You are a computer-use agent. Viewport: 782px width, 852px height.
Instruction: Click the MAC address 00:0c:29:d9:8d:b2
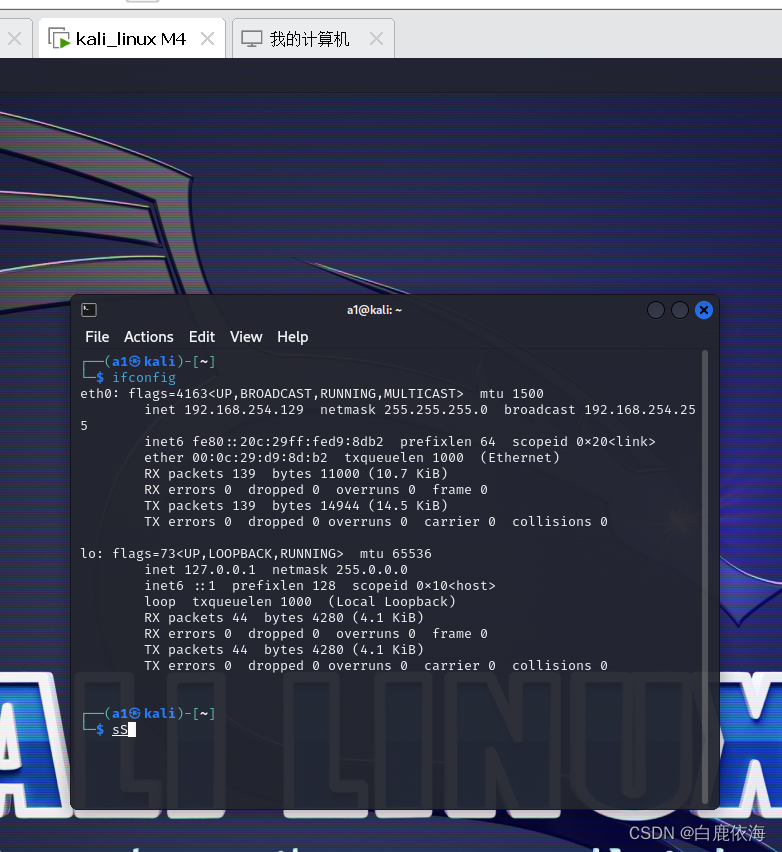260,458
